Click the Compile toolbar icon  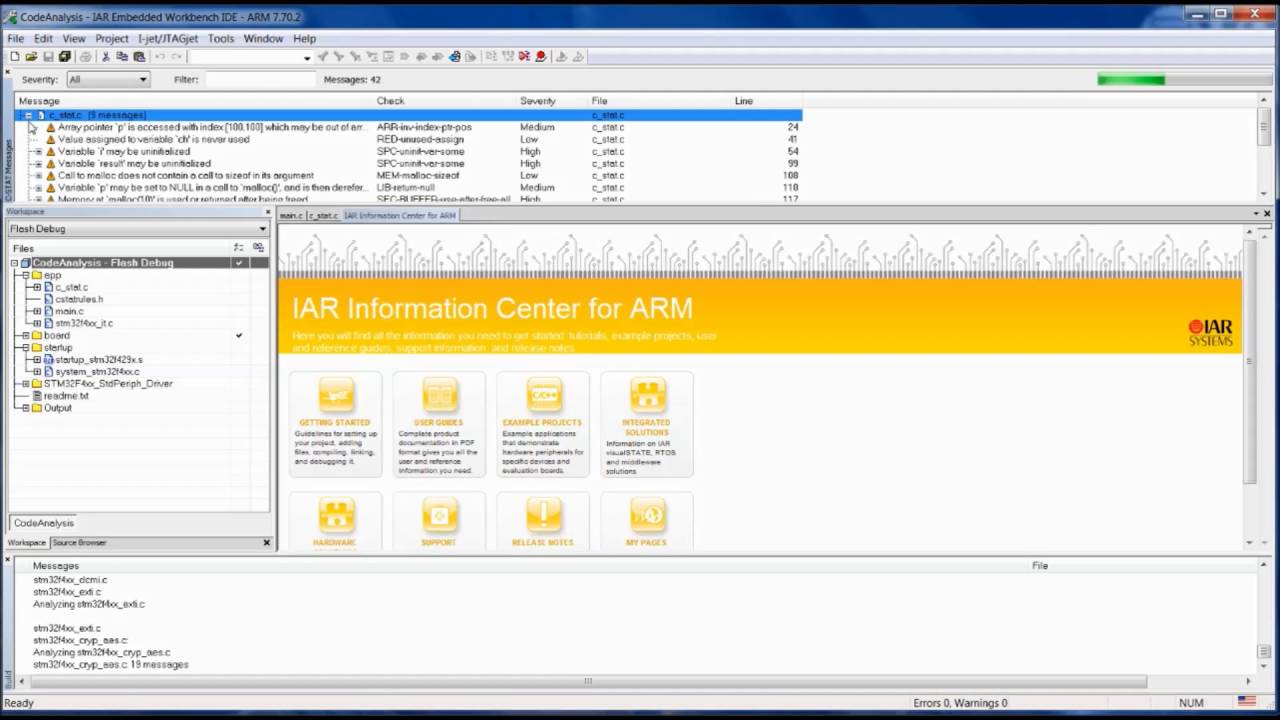[x=490, y=56]
